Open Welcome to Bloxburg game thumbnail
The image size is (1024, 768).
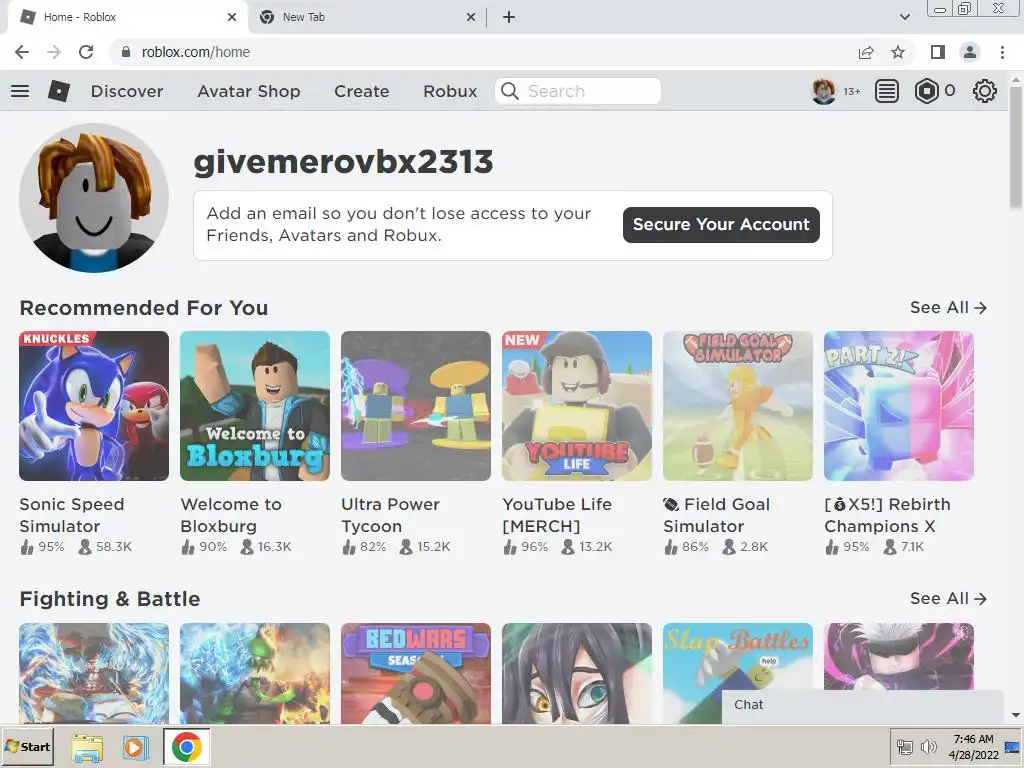pyautogui.click(x=255, y=406)
